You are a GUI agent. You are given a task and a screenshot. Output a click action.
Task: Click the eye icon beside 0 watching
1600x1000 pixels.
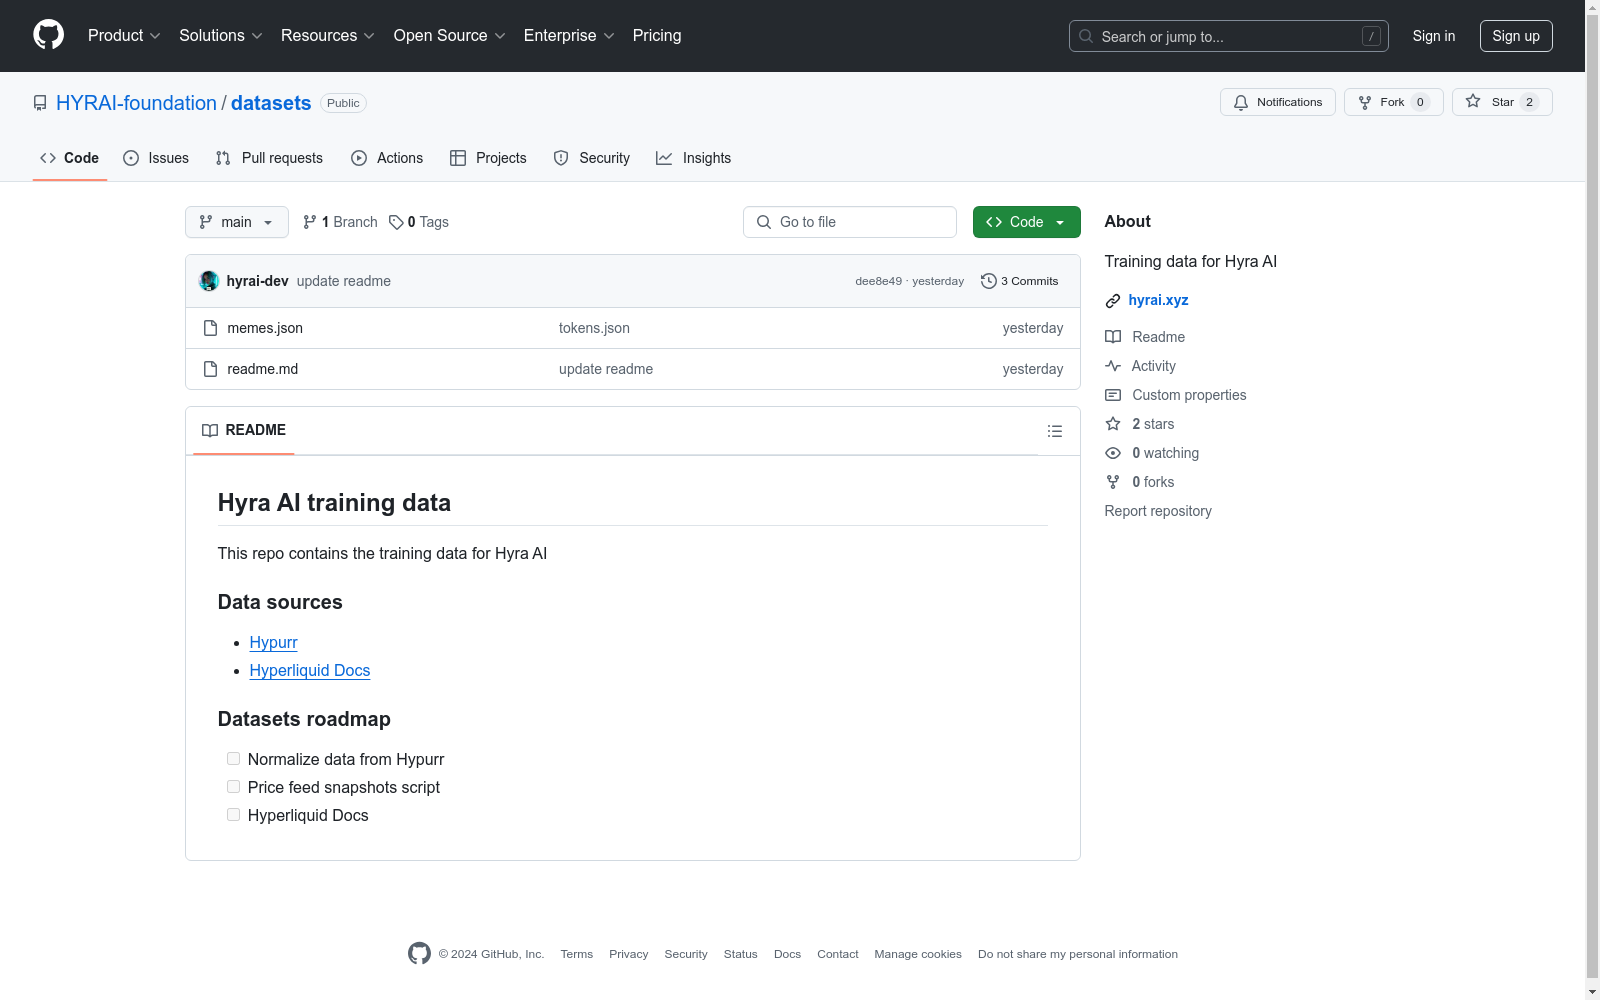pos(1113,453)
